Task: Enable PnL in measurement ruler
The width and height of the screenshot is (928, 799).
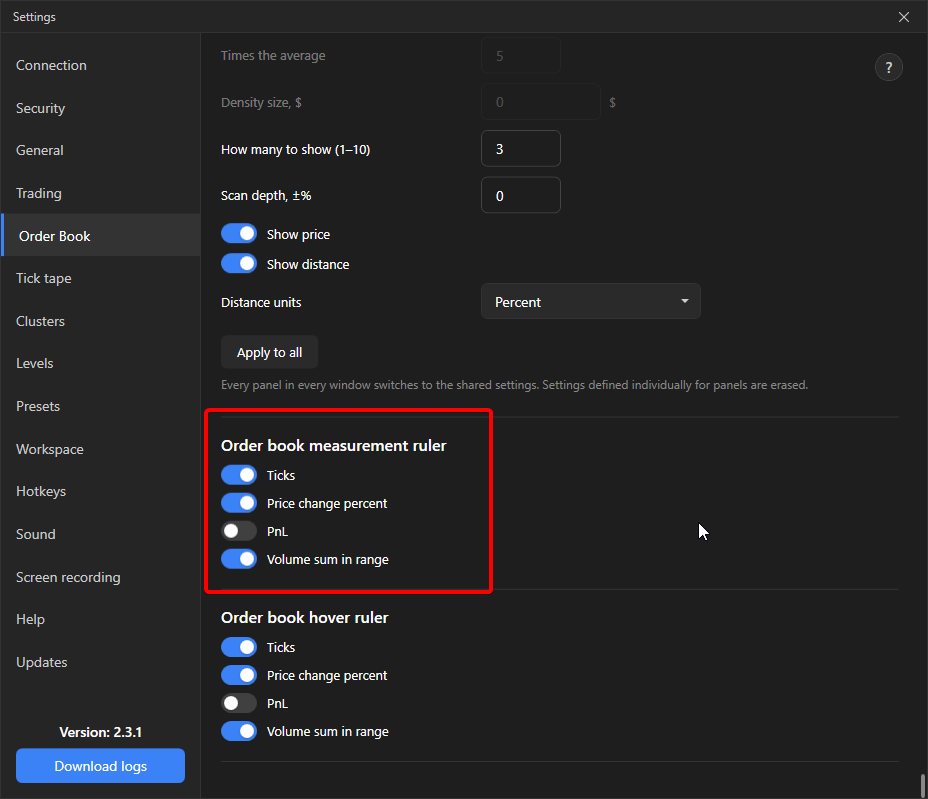Action: [x=239, y=531]
